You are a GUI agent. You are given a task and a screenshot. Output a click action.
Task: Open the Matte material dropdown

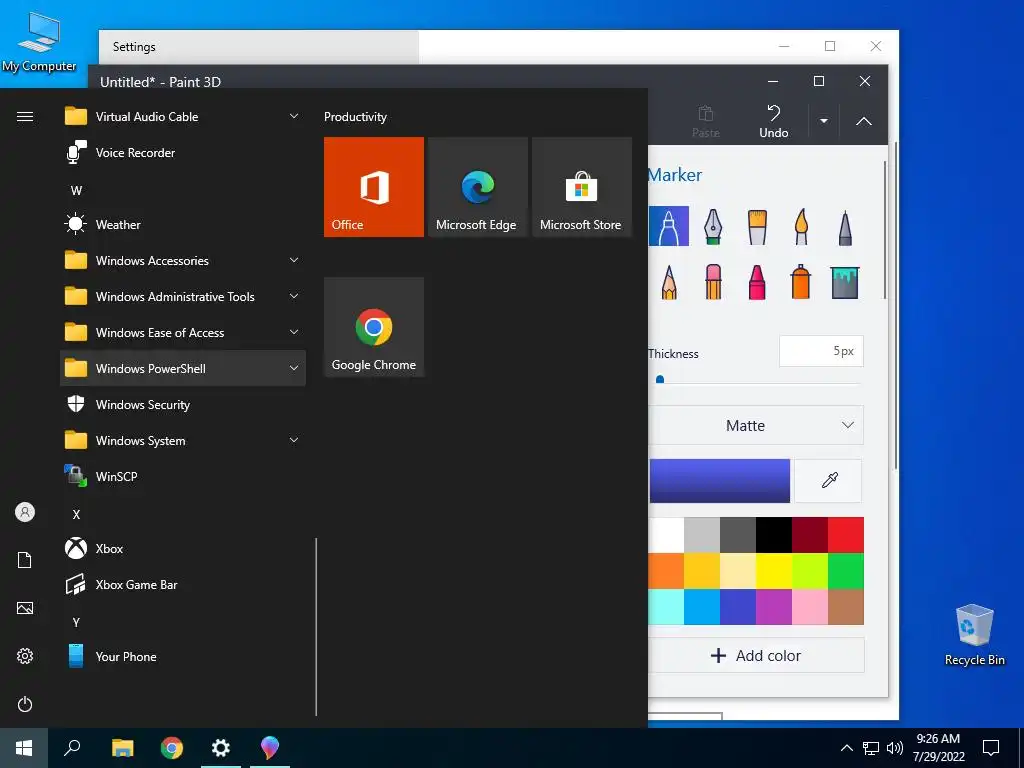click(756, 426)
